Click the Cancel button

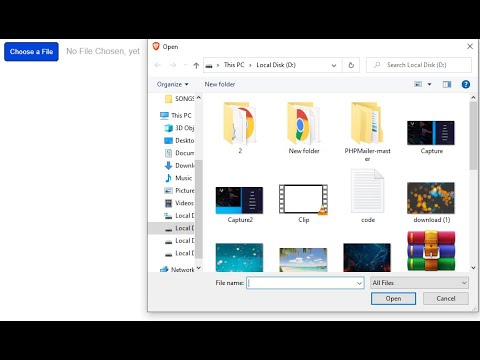pos(446,299)
